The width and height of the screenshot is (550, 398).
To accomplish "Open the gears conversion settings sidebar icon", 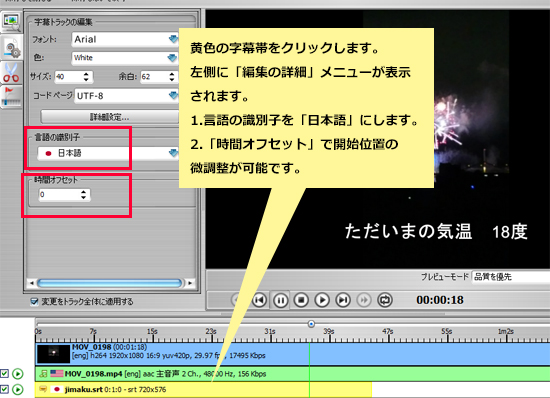I will (x=11, y=48).
